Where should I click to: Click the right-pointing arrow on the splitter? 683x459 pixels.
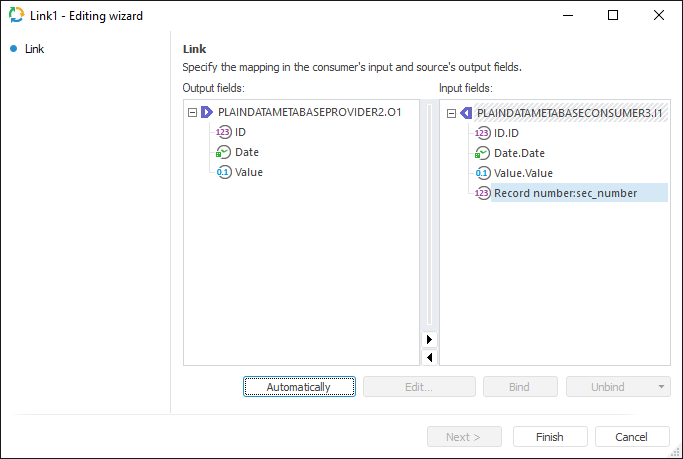point(429,340)
